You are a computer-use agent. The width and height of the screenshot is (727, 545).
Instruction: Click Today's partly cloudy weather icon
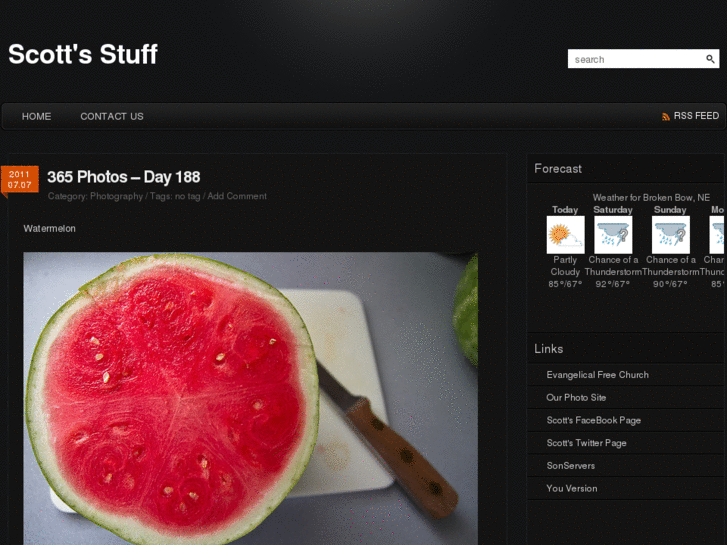pos(565,235)
